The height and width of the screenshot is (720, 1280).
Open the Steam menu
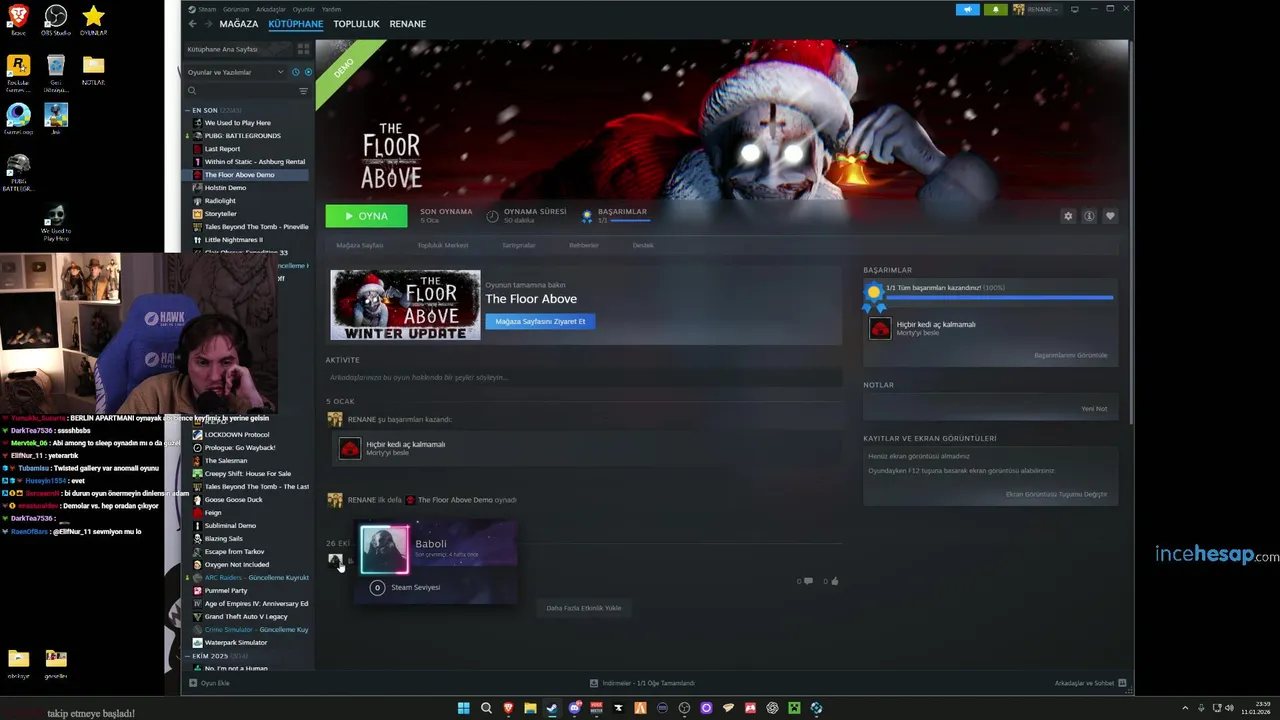[x=207, y=9]
